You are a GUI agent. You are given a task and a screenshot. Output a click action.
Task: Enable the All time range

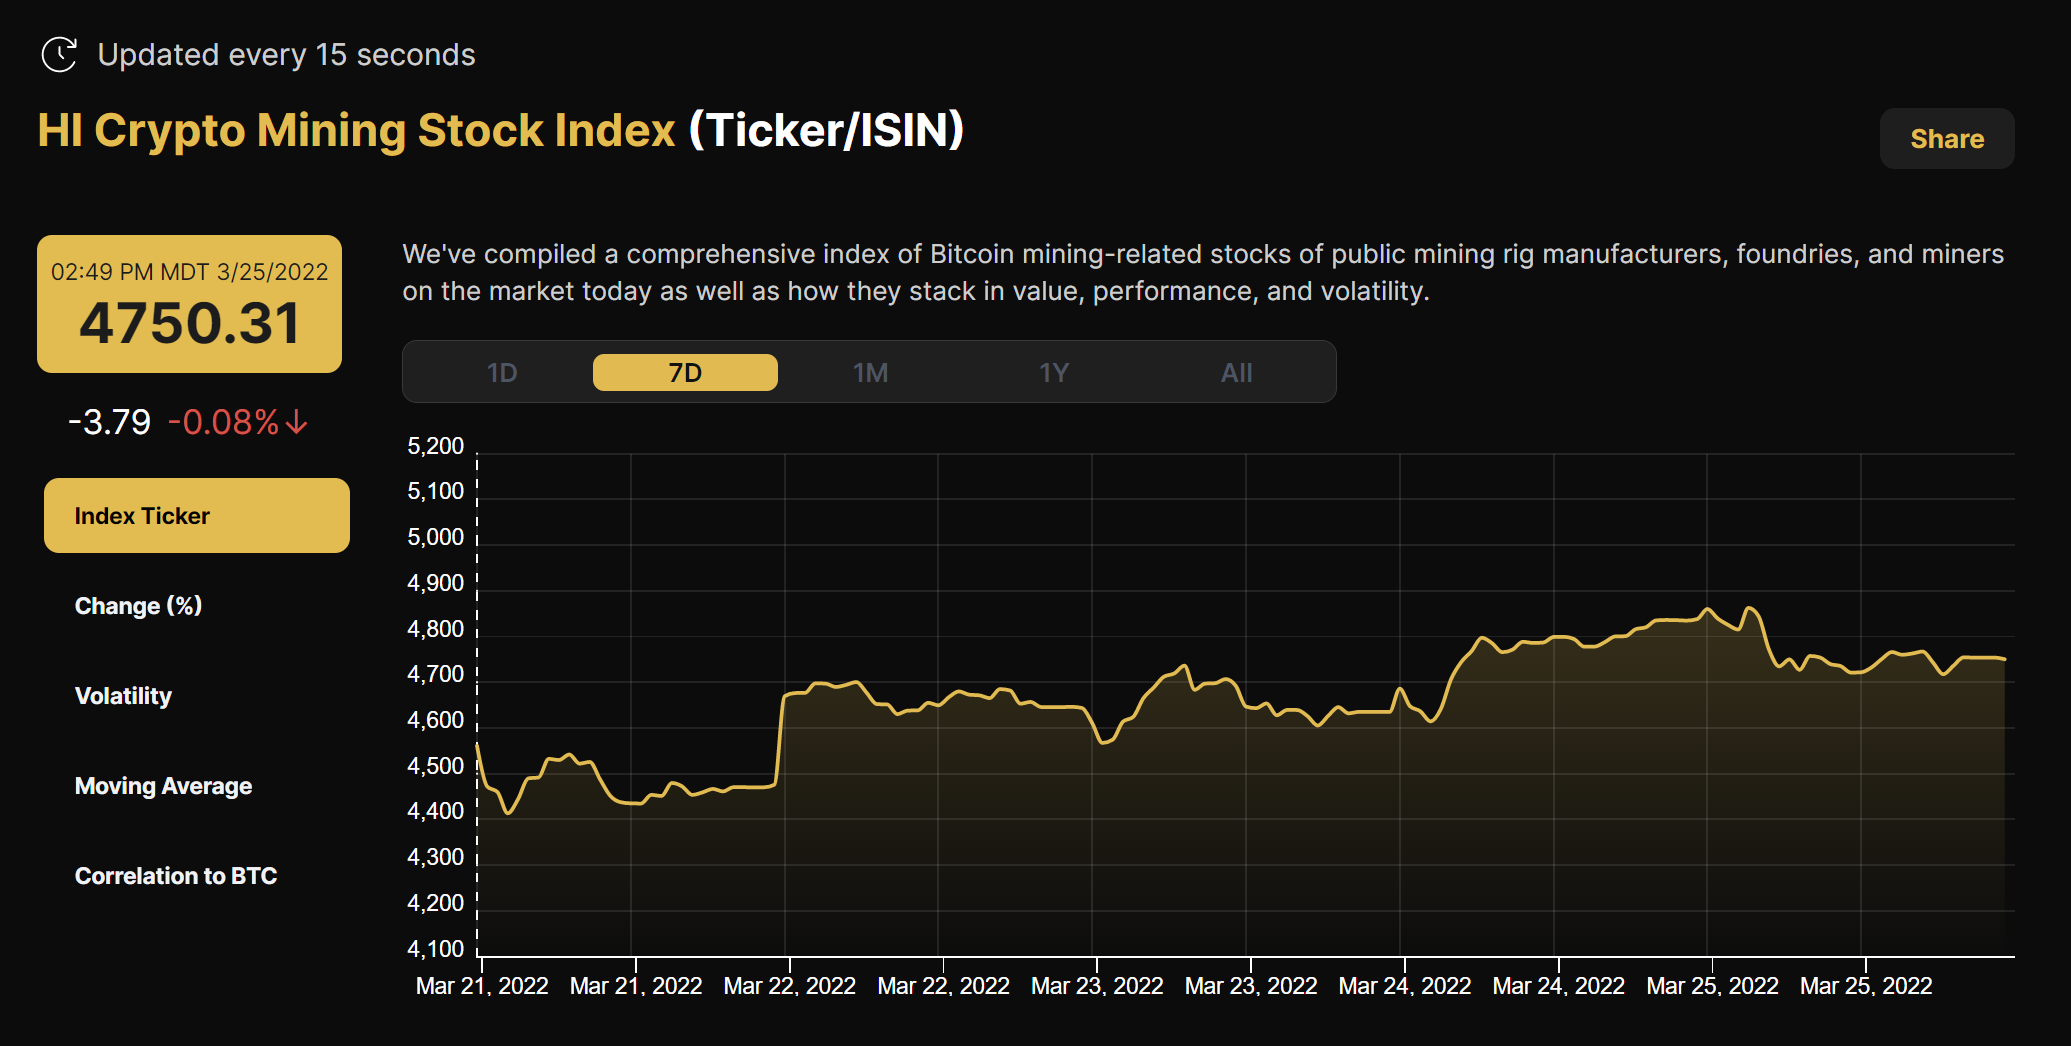[x=1236, y=371]
